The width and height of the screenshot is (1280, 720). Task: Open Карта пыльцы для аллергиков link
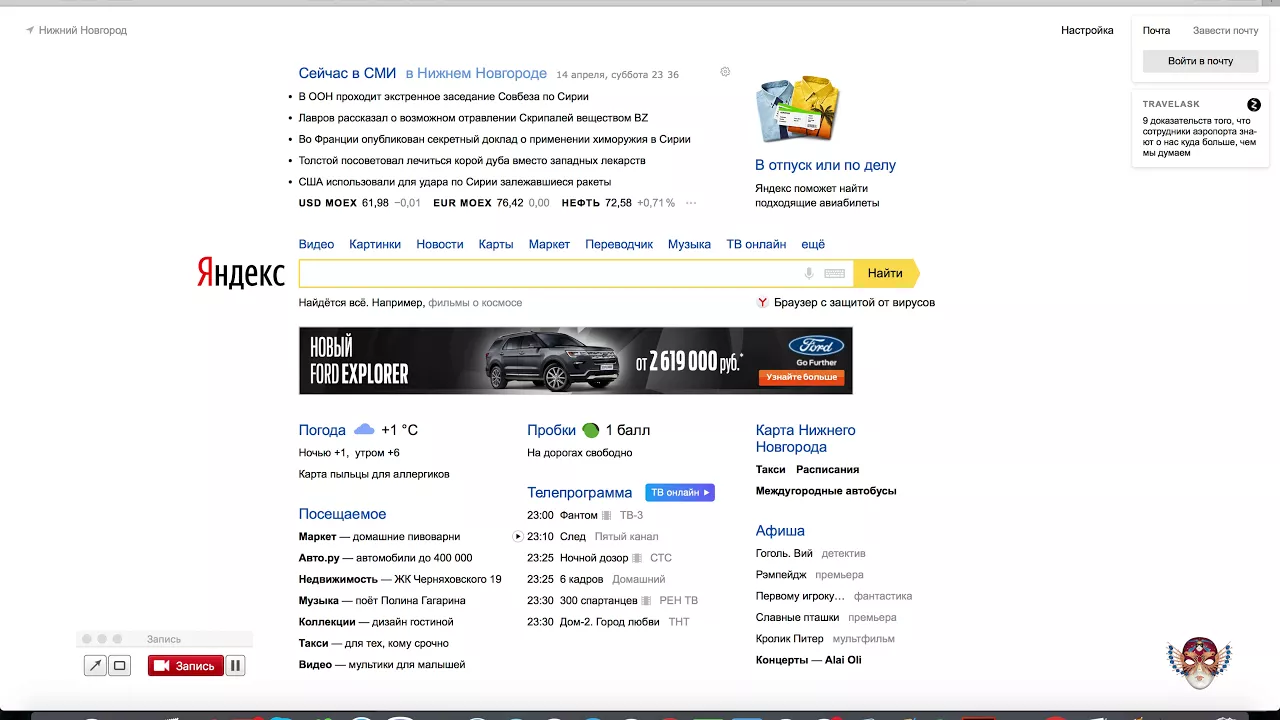[x=374, y=474]
